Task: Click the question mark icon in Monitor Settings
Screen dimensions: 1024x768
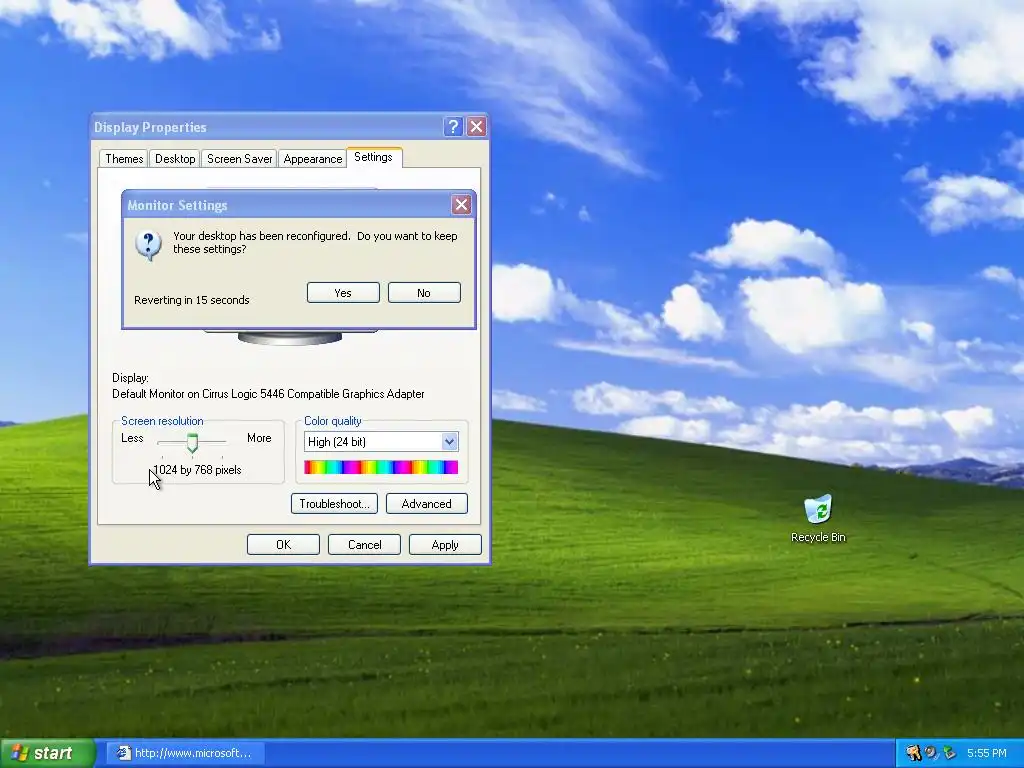Action: click(x=148, y=246)
